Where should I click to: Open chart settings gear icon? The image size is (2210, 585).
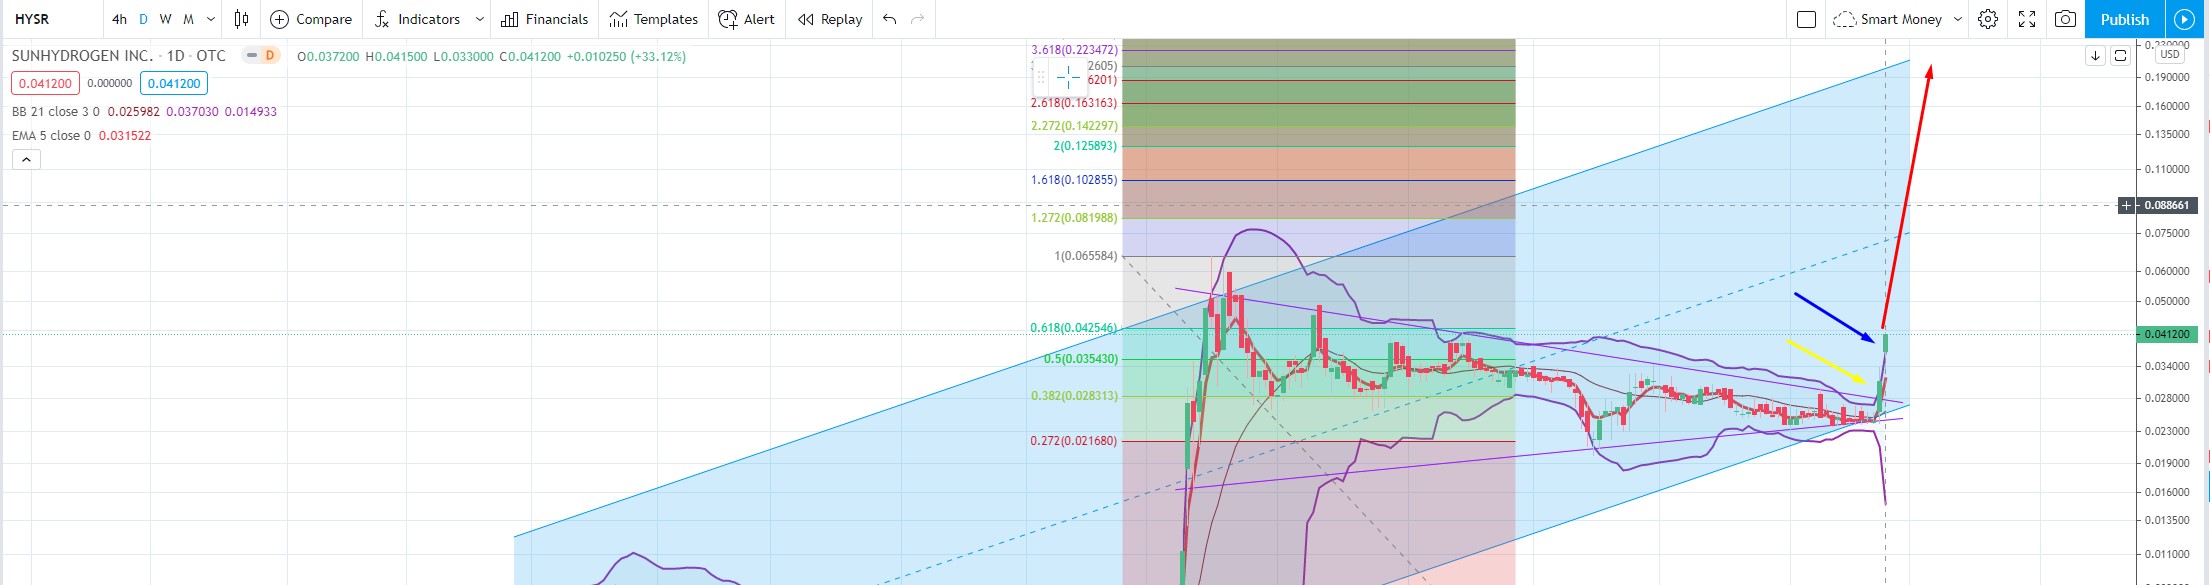point(1988,19)
